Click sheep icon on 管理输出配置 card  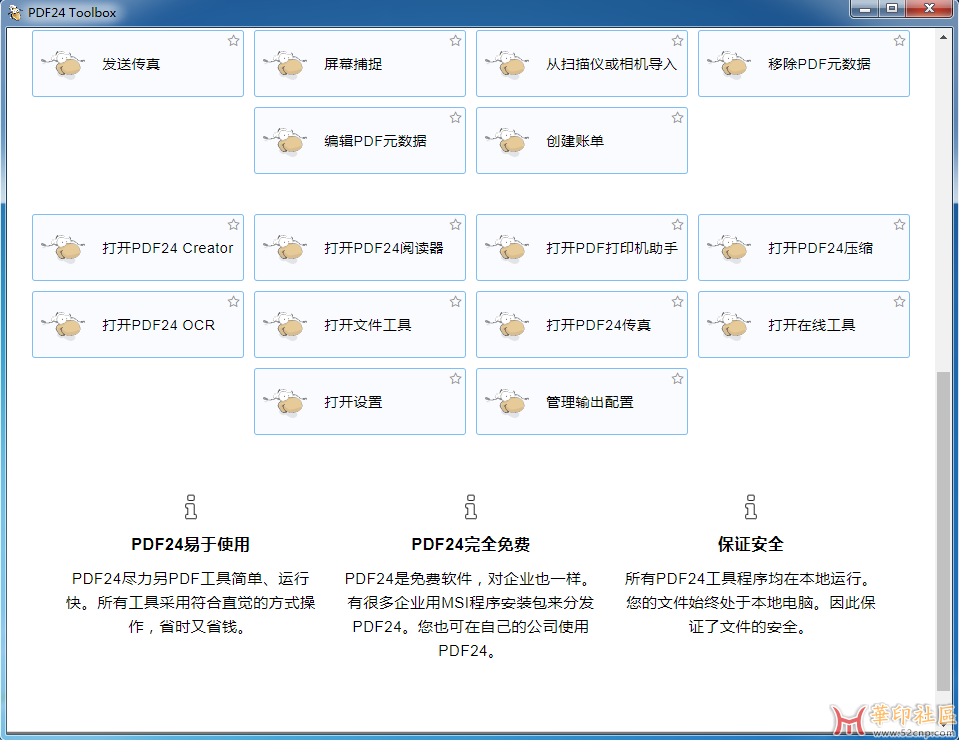tap(508, 402)
